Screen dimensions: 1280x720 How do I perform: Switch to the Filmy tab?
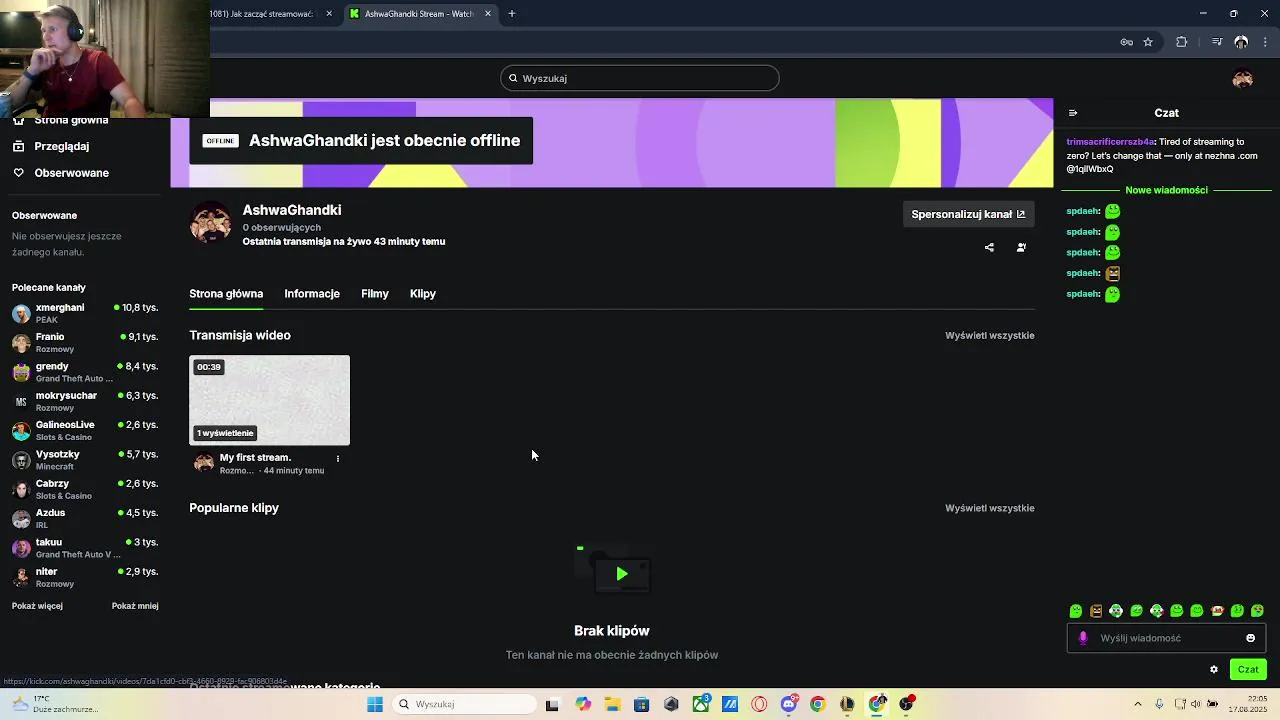tap(375, 294)
